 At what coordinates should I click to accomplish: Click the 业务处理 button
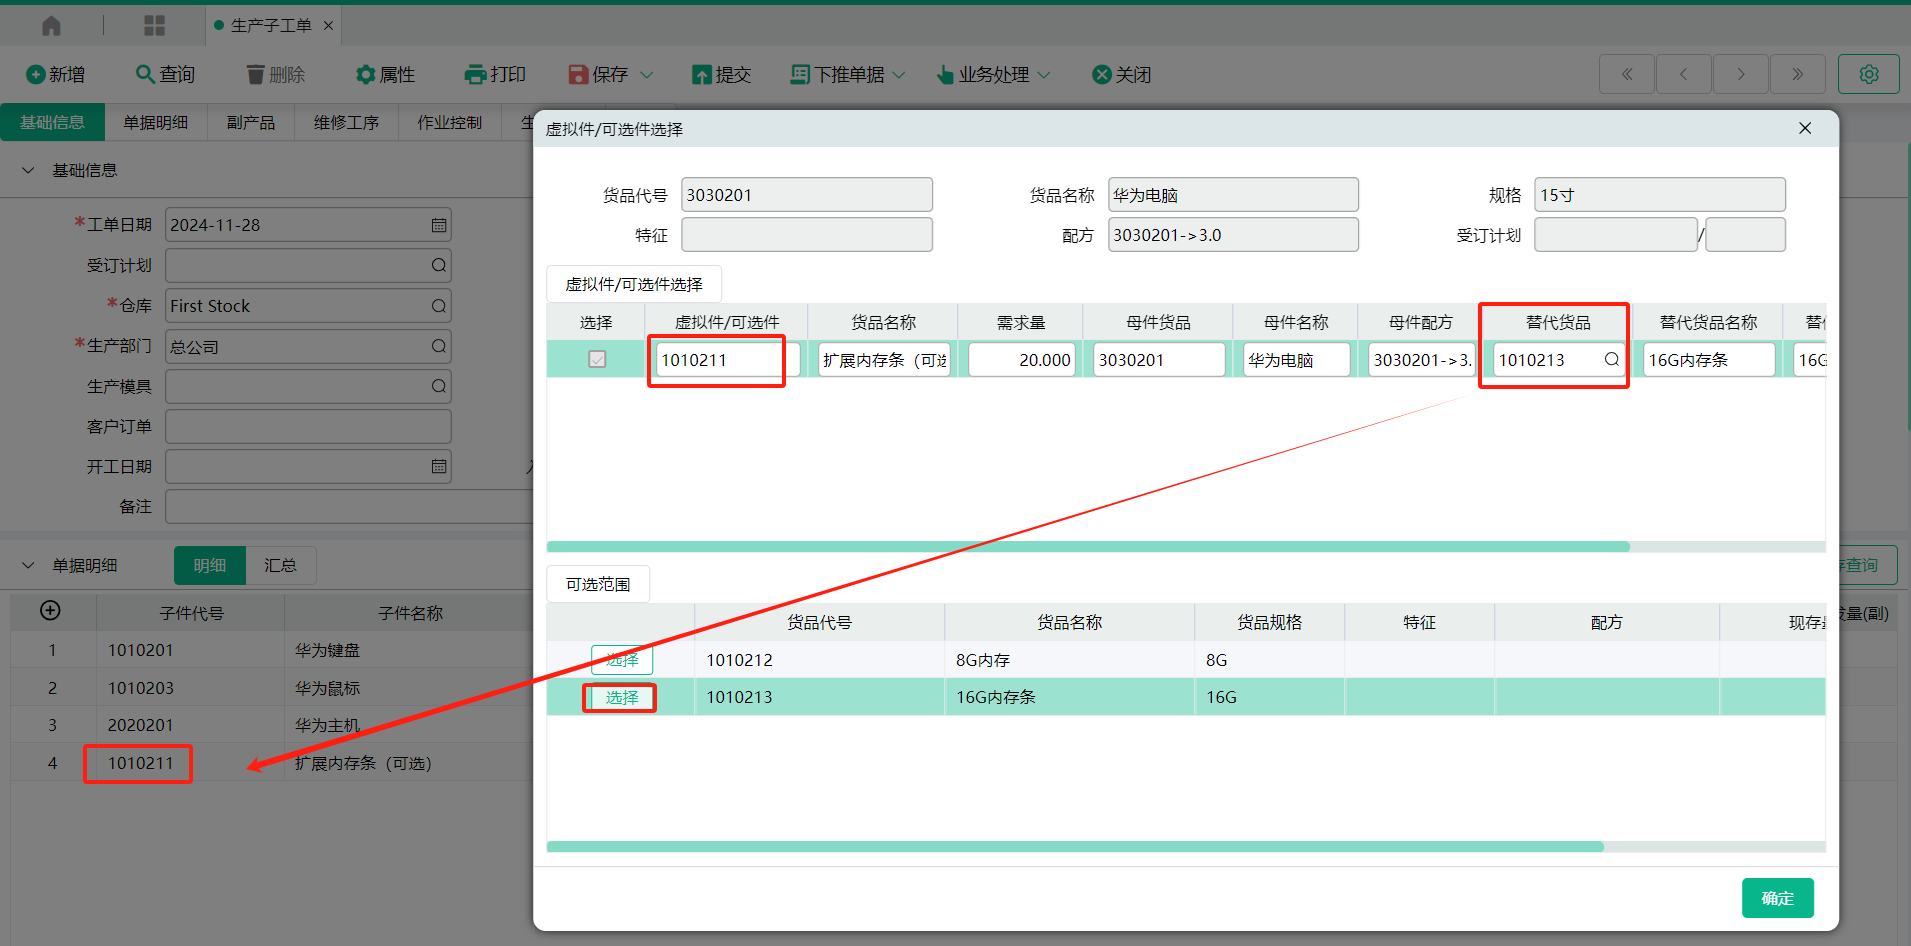(x=982, y=74)
